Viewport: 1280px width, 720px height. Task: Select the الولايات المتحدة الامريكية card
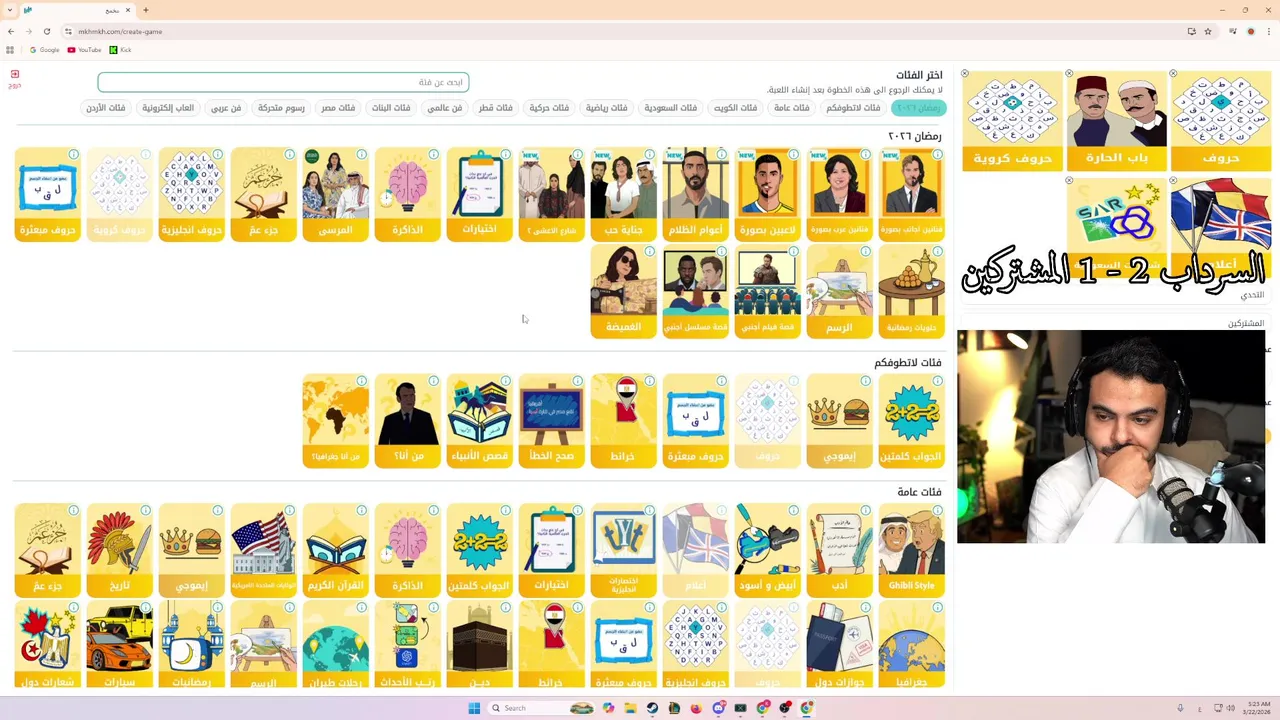click(x=263, y=551)
